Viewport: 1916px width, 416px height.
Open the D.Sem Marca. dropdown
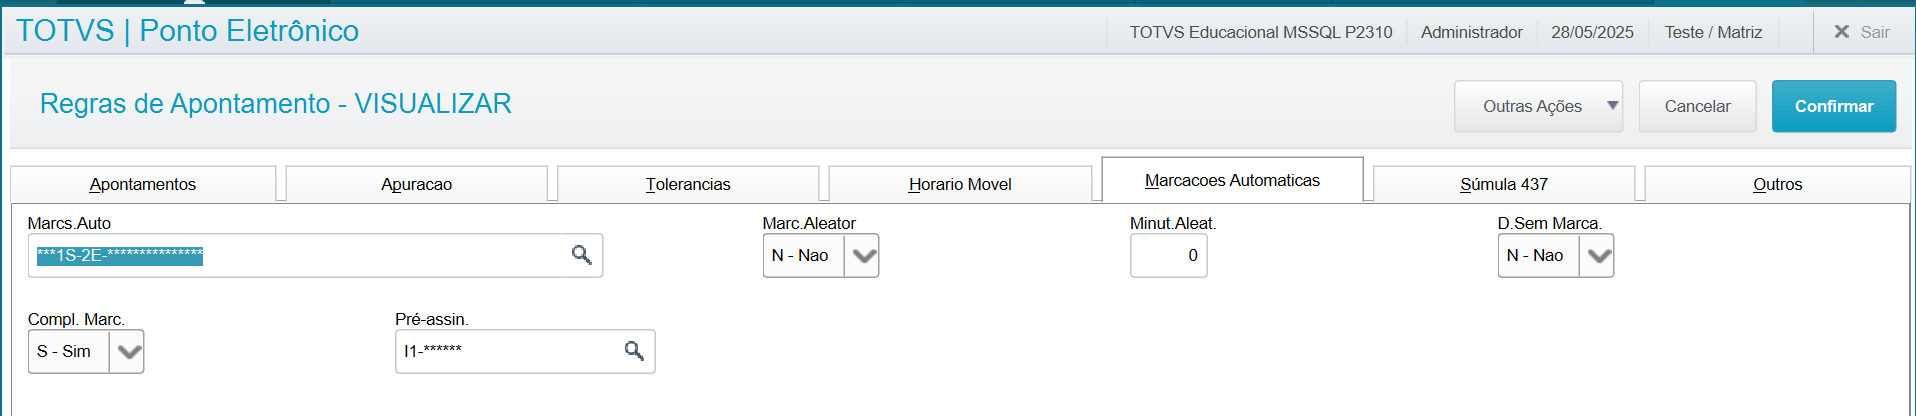click(x=1597, y=256)
